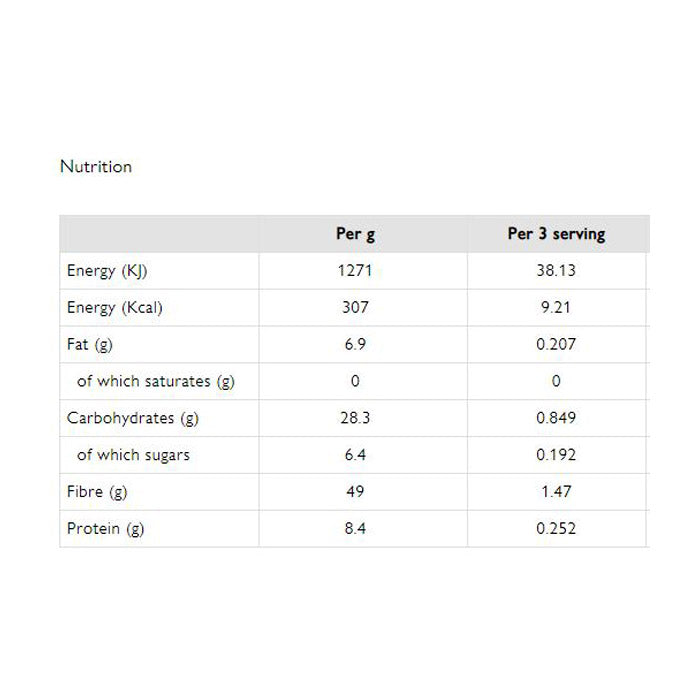Click the 8.4 protein value cell
The width and height of the screenshot is (700, 700).
point(355,529)
